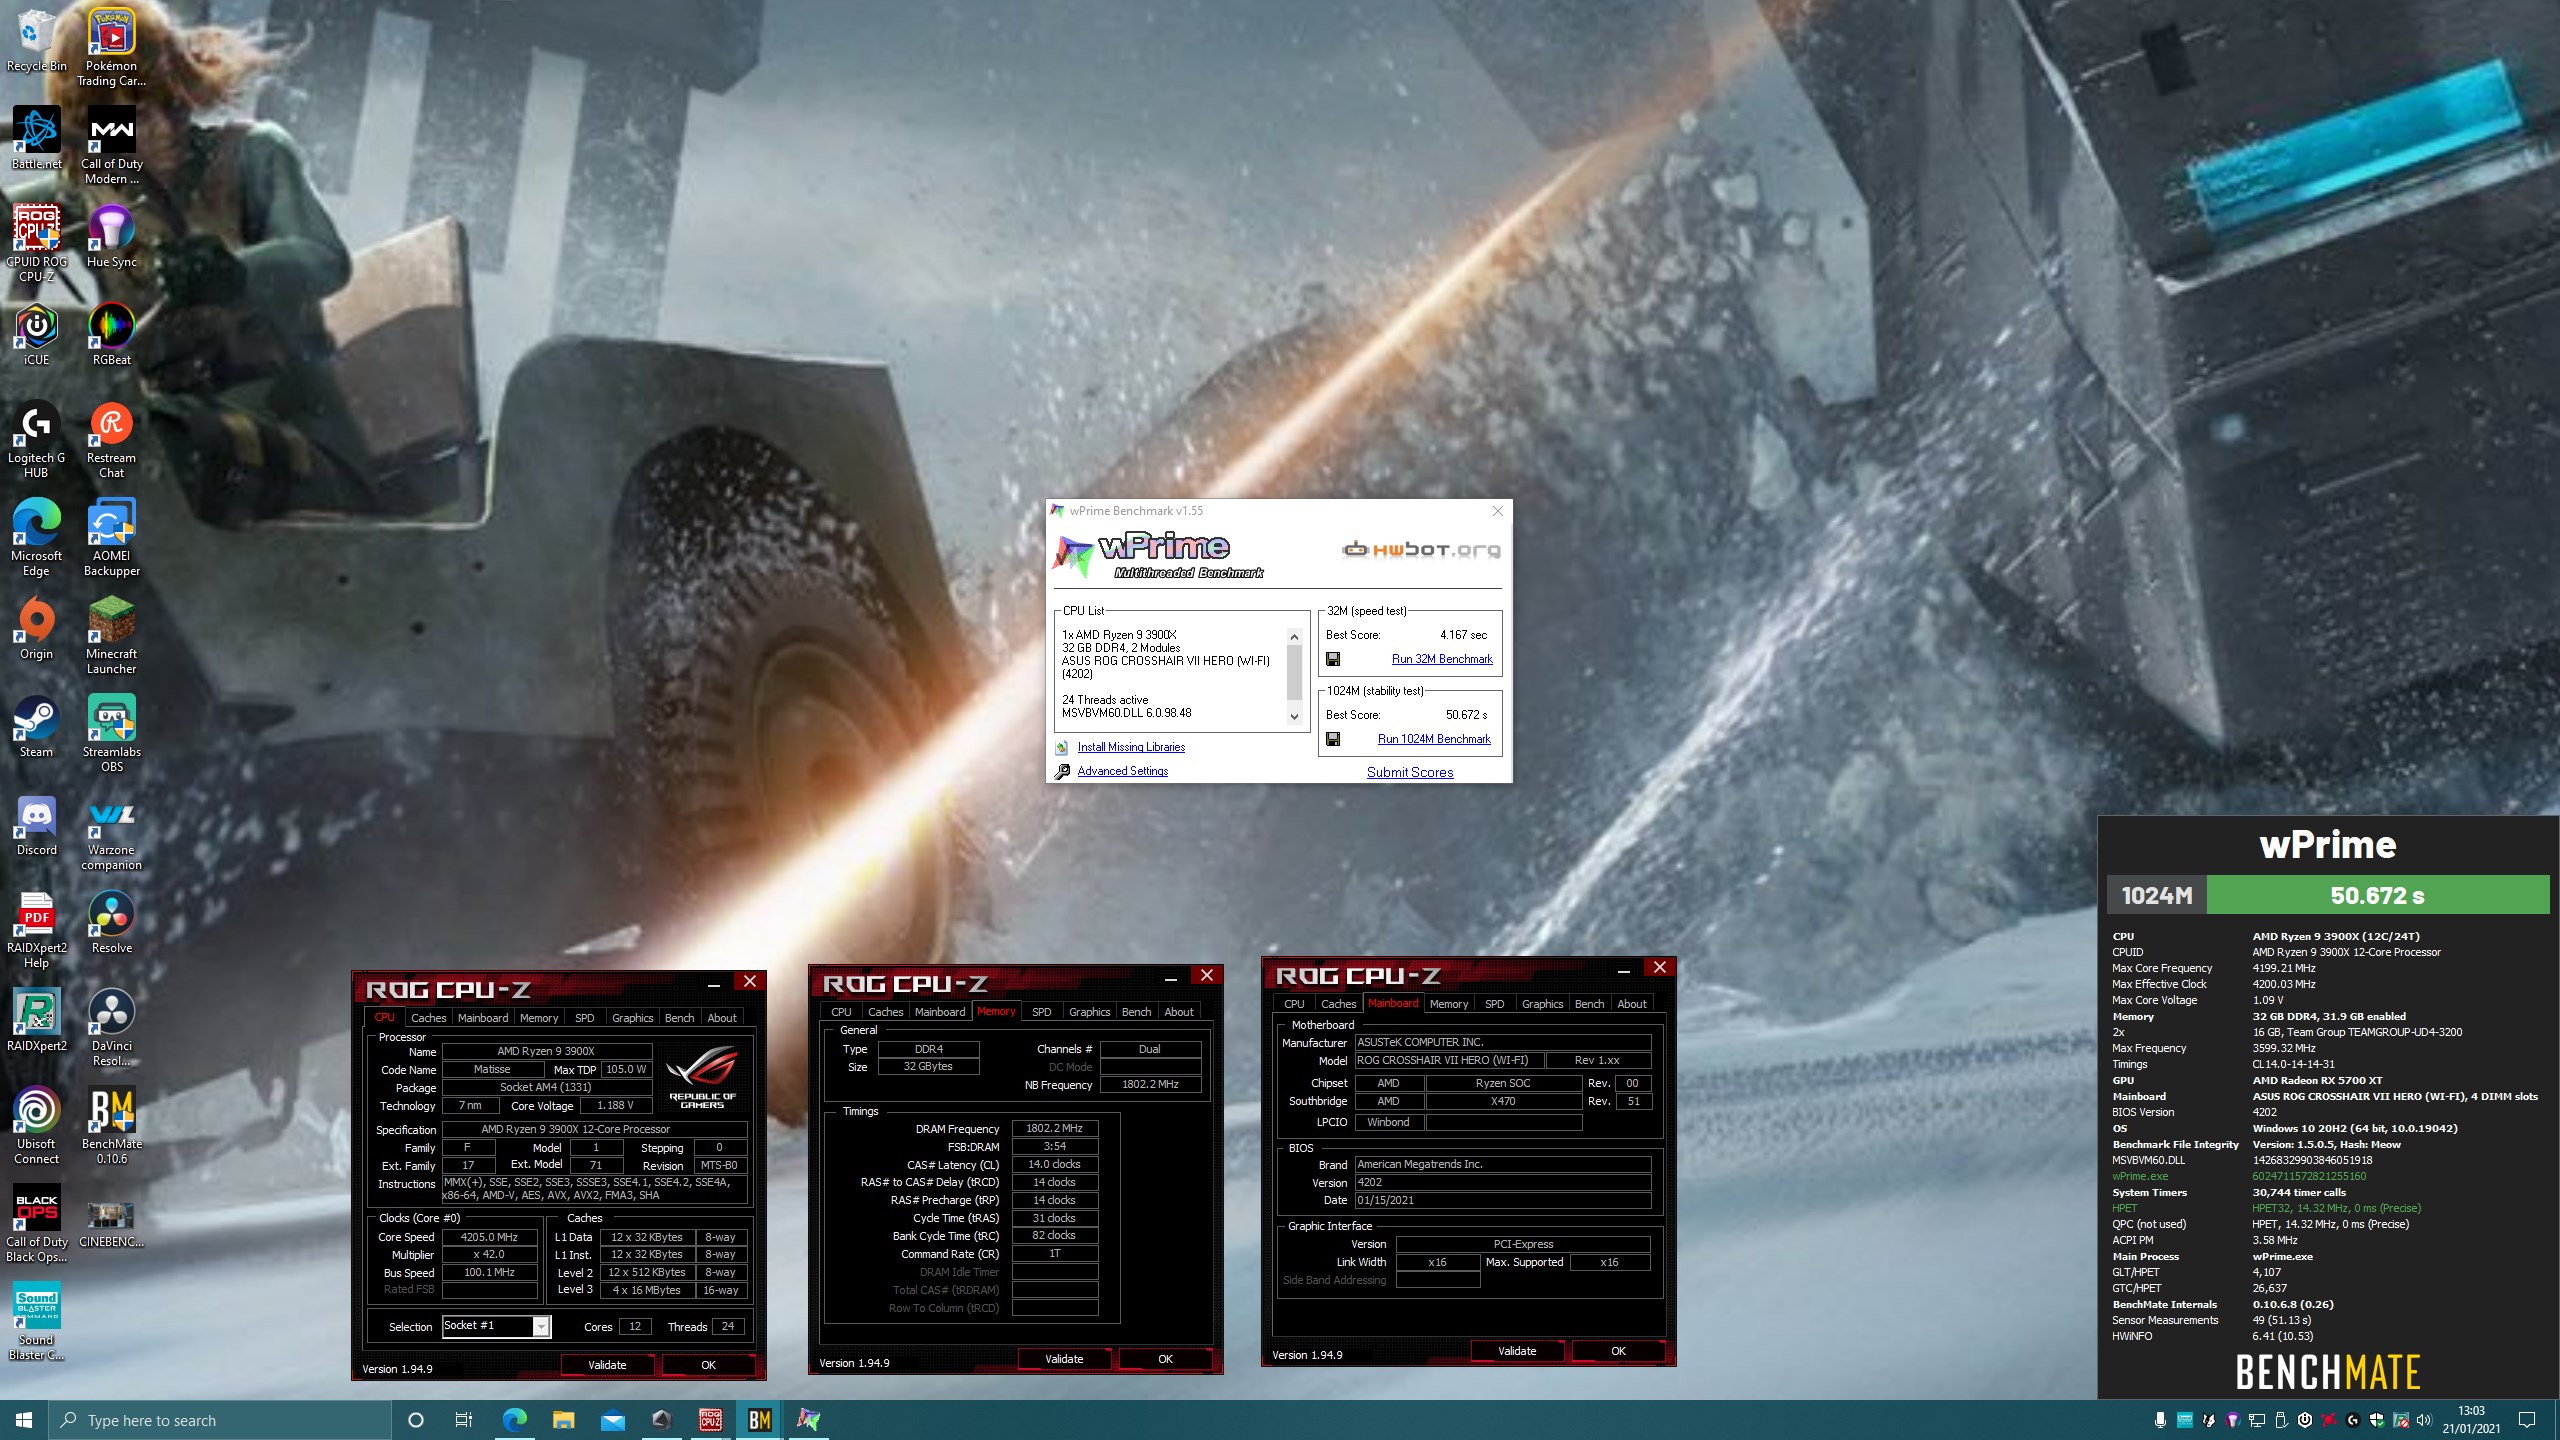Open About tab in right CPU-Z window
The width and height of the screenshot is (2560, 1440).
[x=1631, y=1004]
